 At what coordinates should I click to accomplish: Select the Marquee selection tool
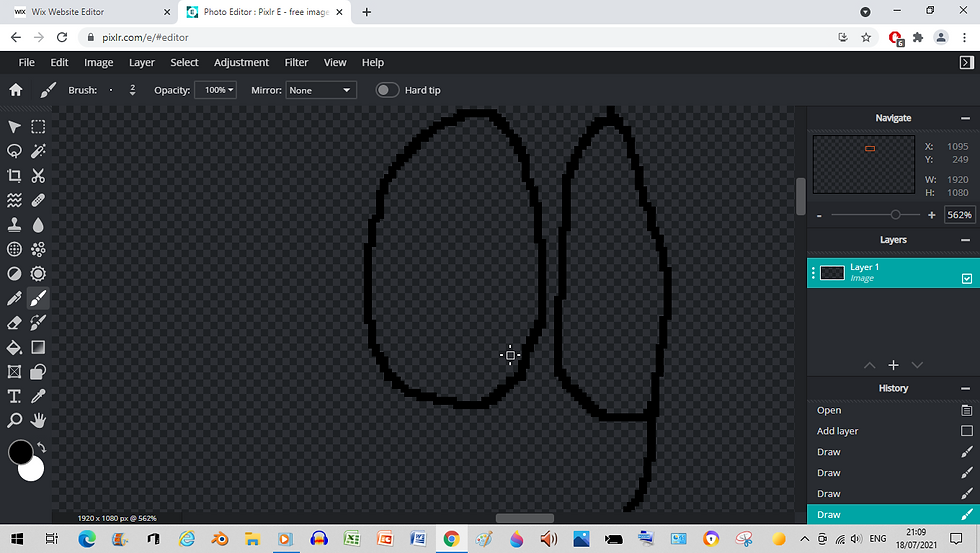pos(38,127)
